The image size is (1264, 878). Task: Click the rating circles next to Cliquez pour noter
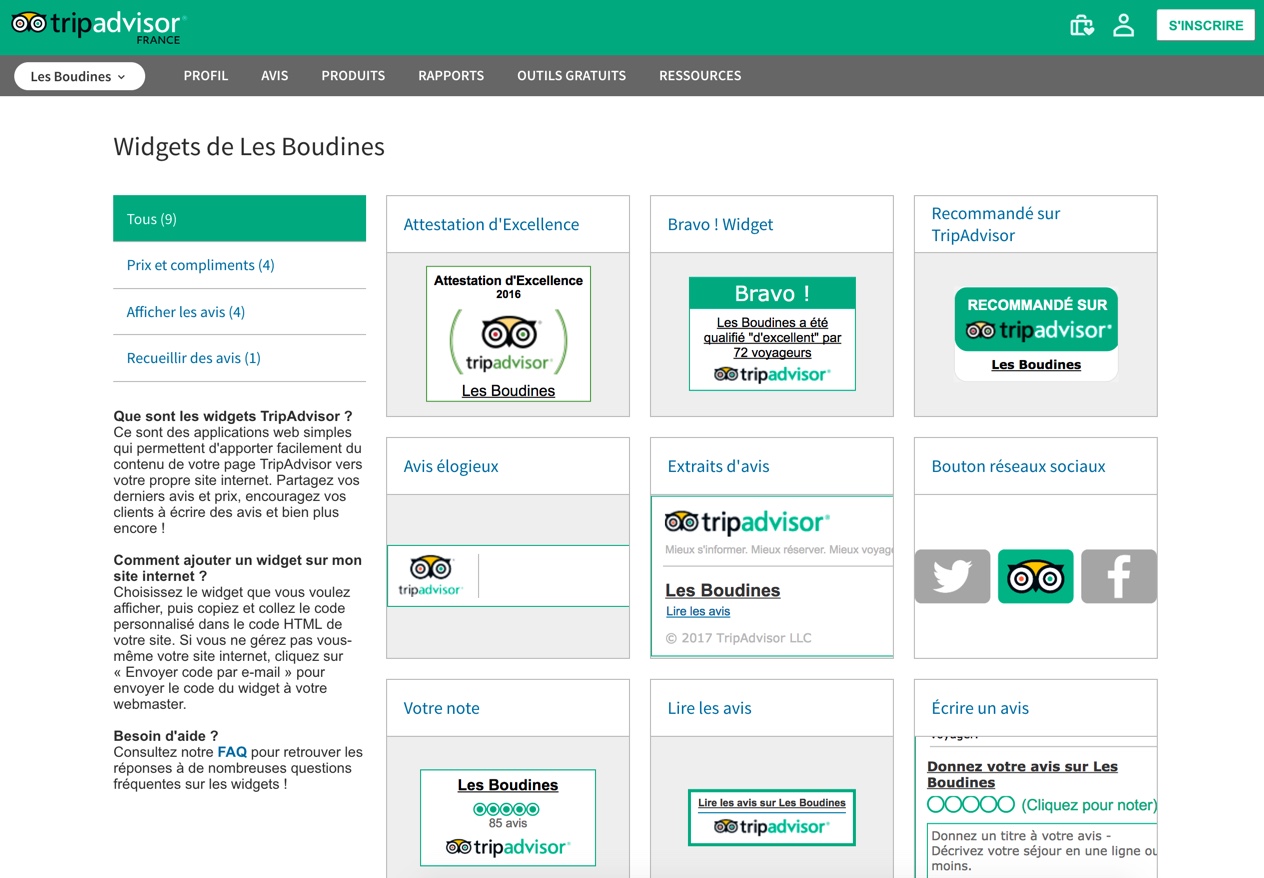(x=971, y=804)
